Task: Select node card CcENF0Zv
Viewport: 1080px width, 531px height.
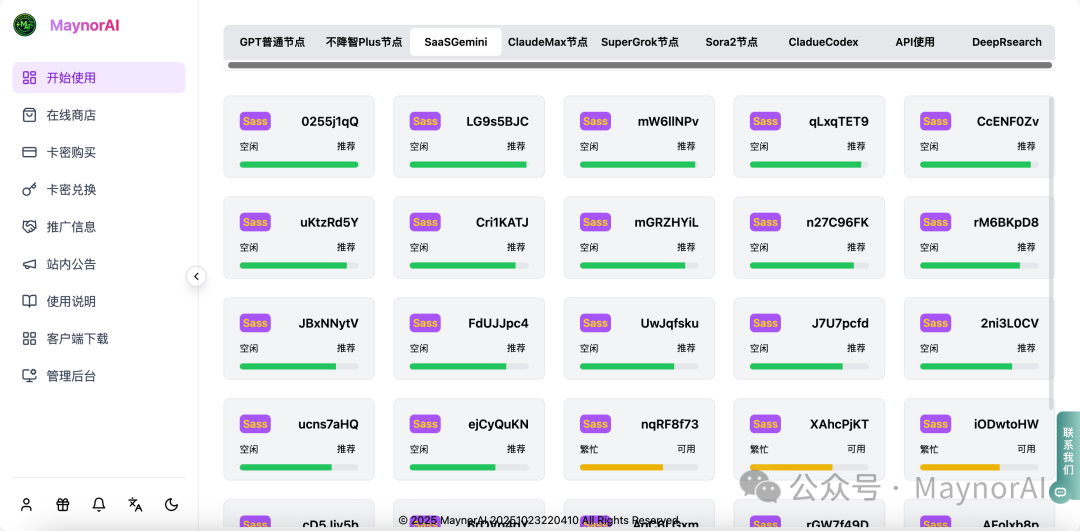Action: pyautogui.click(x=979, y=136)
